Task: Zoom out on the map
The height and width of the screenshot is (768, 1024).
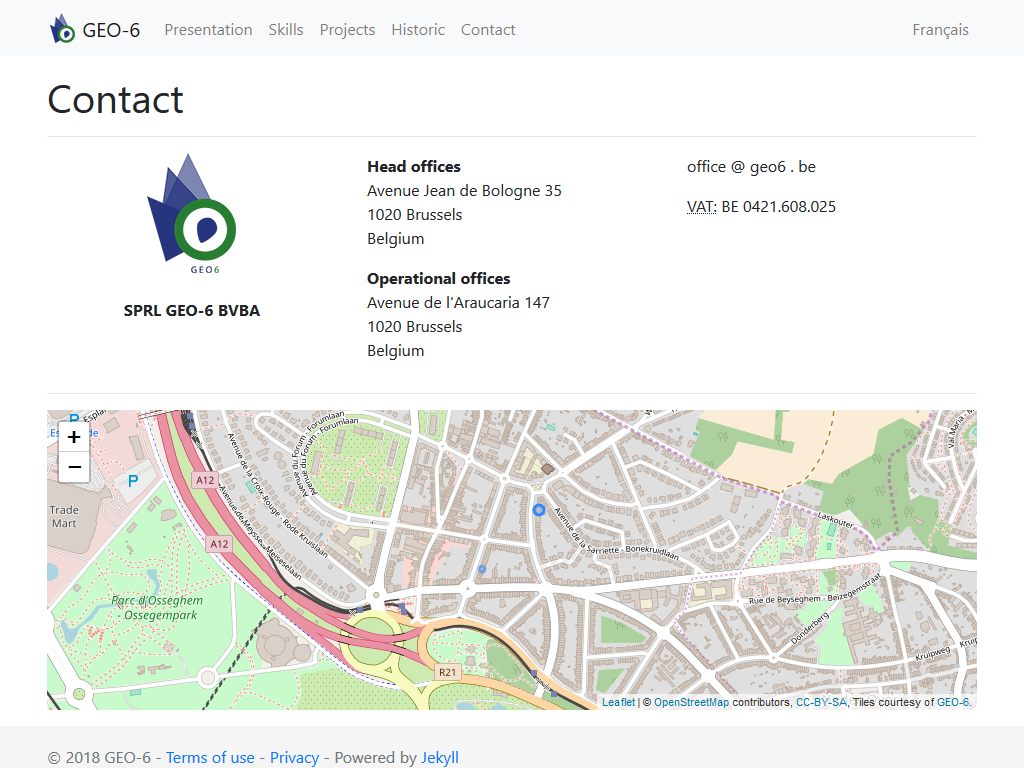Action: click(74, 467)
